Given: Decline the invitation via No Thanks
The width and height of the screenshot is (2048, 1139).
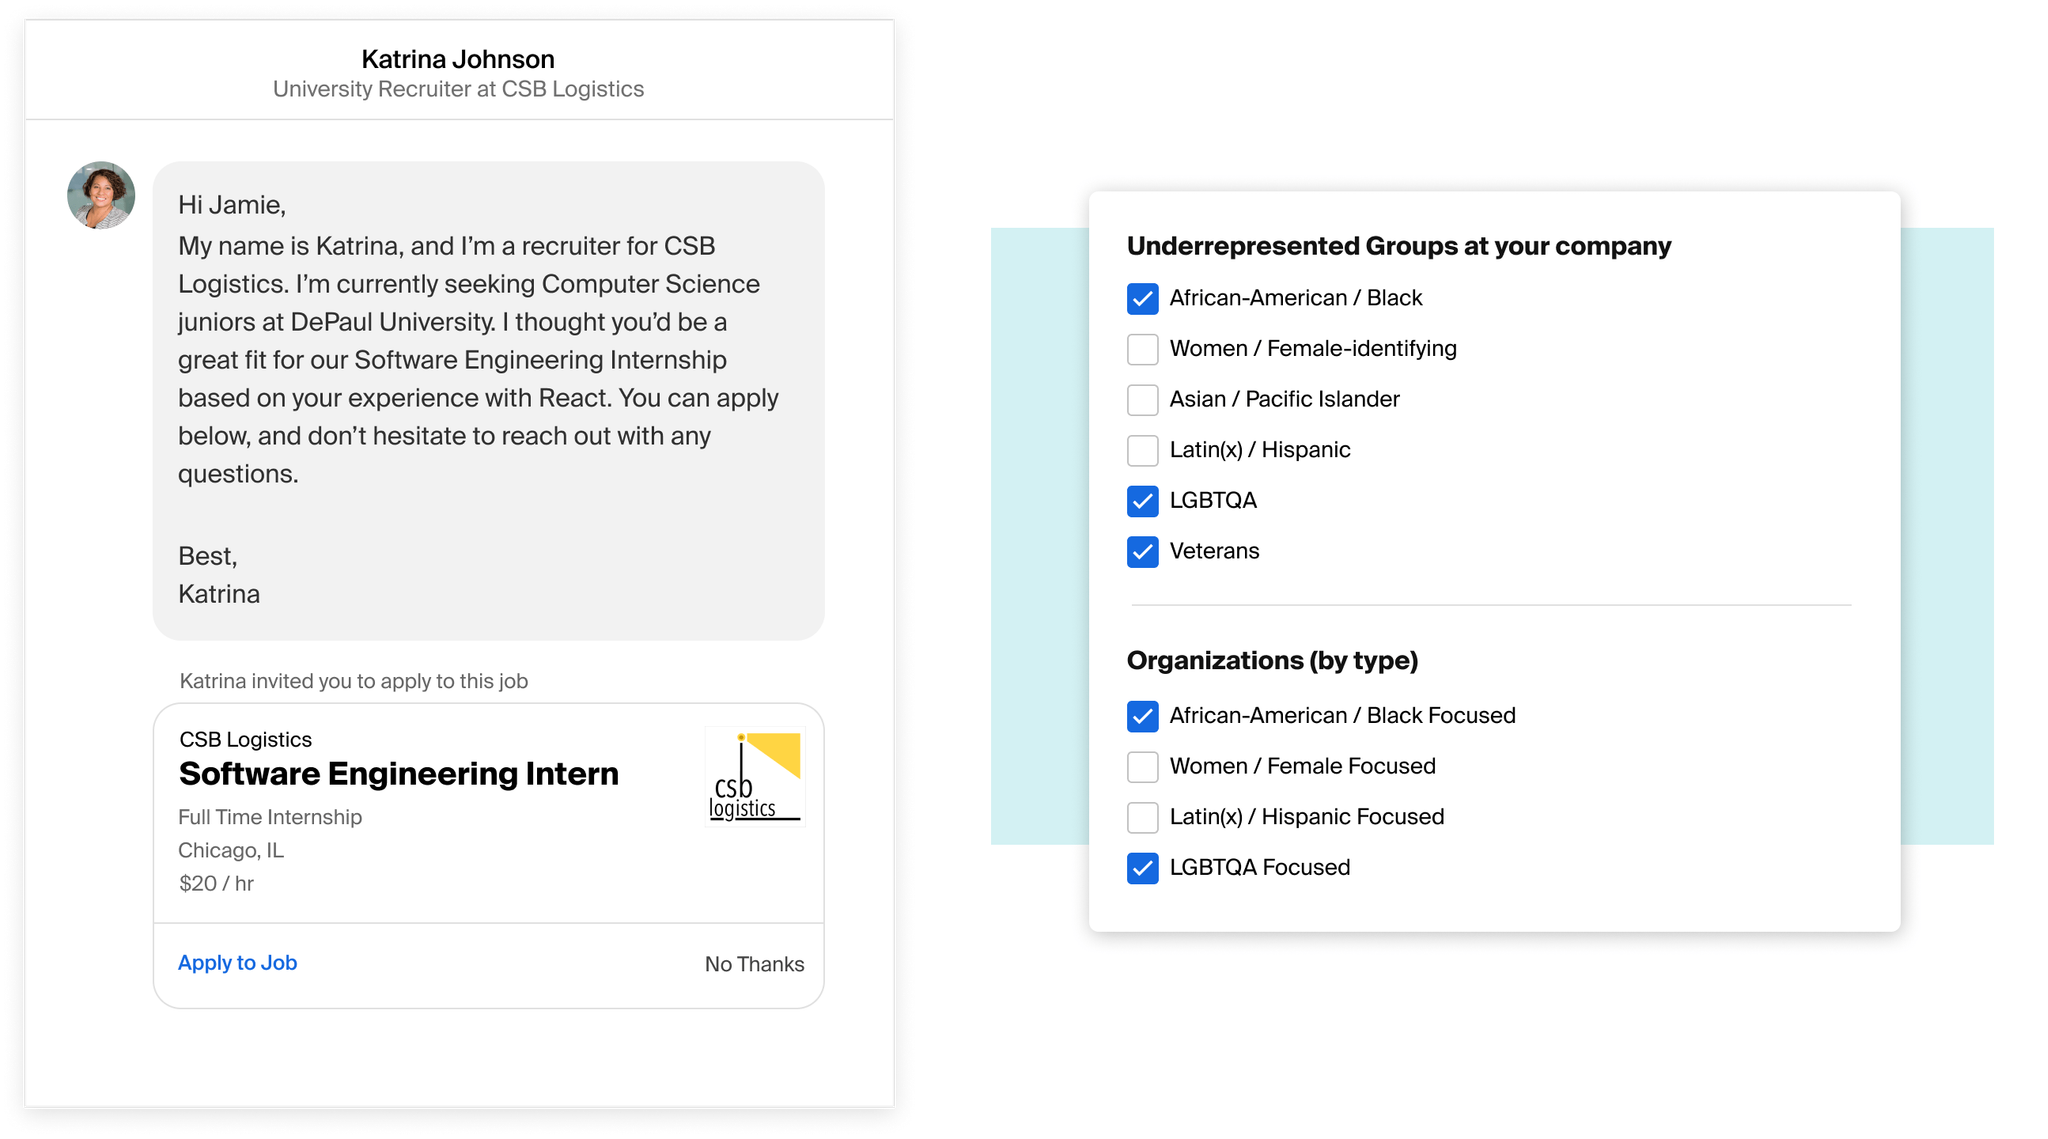Looking at the screenshot, I should (753, 964).
